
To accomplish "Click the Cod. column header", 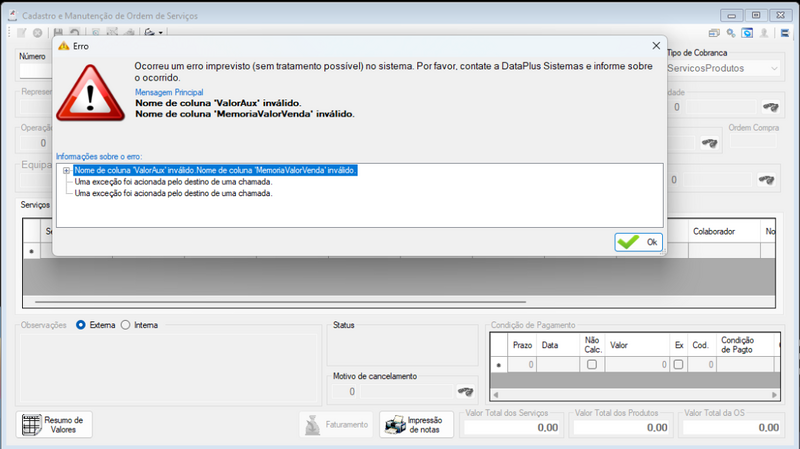I will (x=702, y=345).
